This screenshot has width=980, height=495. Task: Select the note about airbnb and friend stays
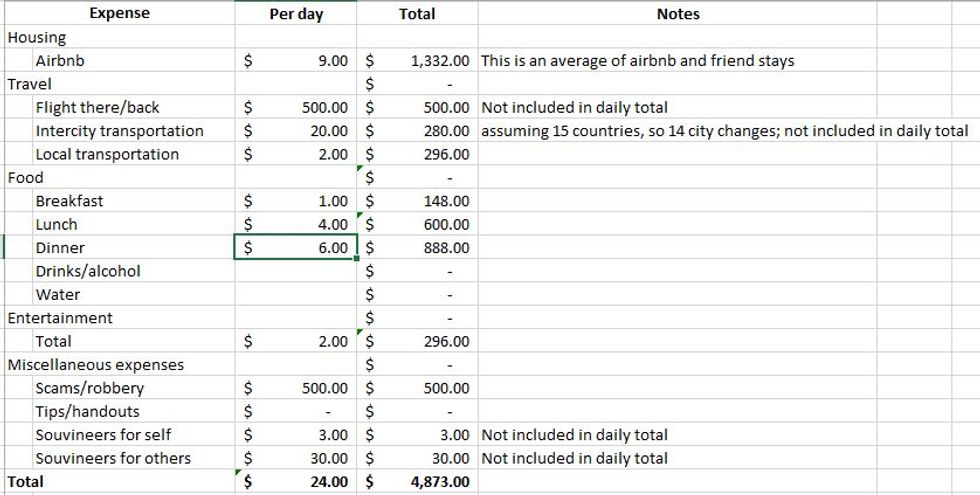pos(638,61)
